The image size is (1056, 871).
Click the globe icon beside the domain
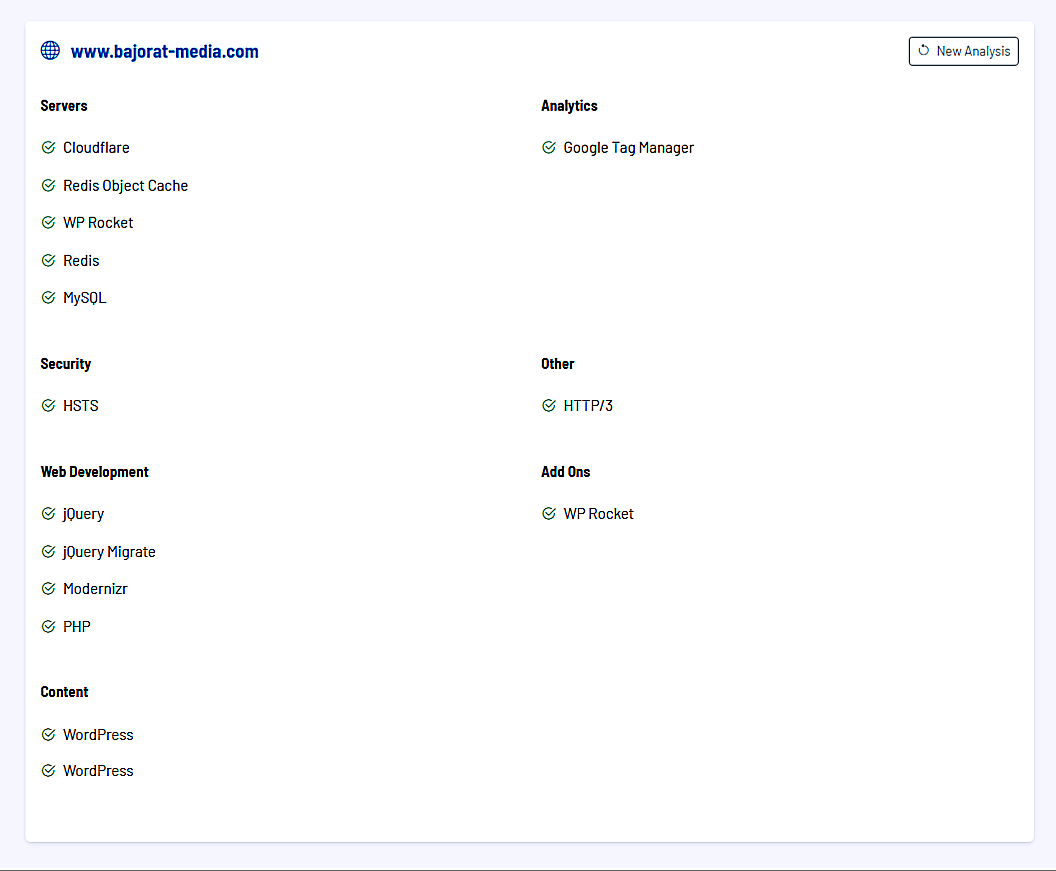(50, 51)
